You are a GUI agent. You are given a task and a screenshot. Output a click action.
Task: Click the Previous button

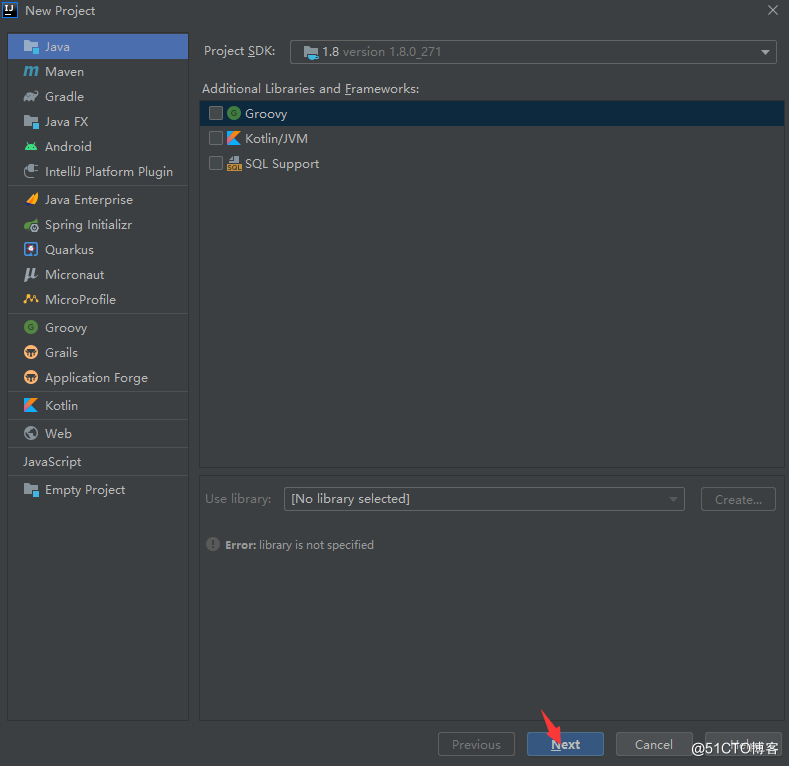(x=476, y=744)
